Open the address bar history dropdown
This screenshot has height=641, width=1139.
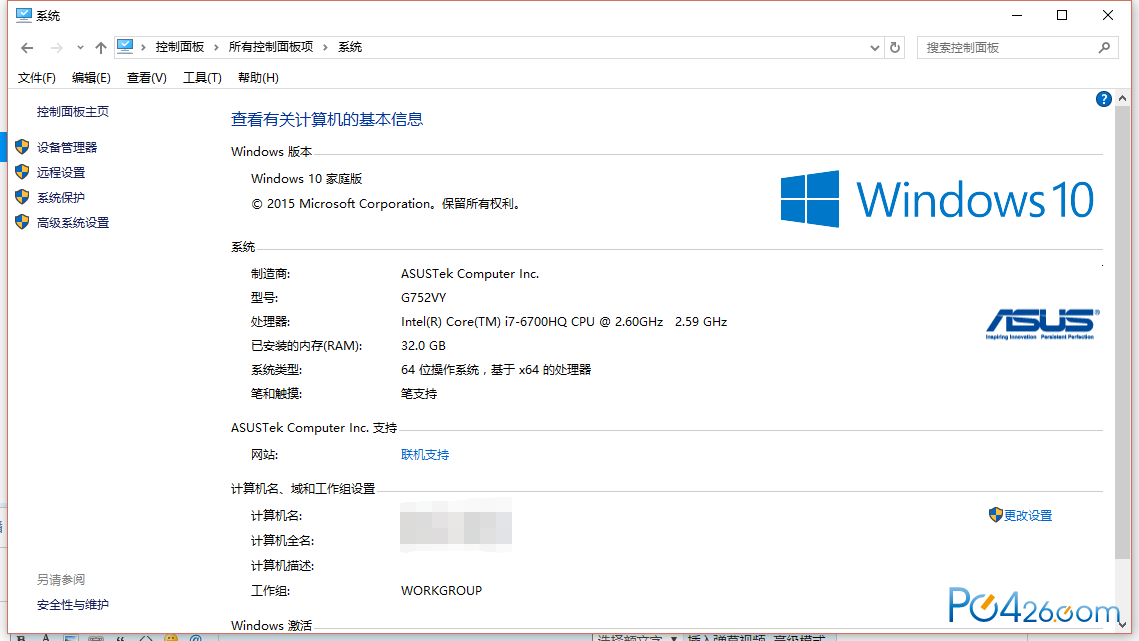pos(875,48)
